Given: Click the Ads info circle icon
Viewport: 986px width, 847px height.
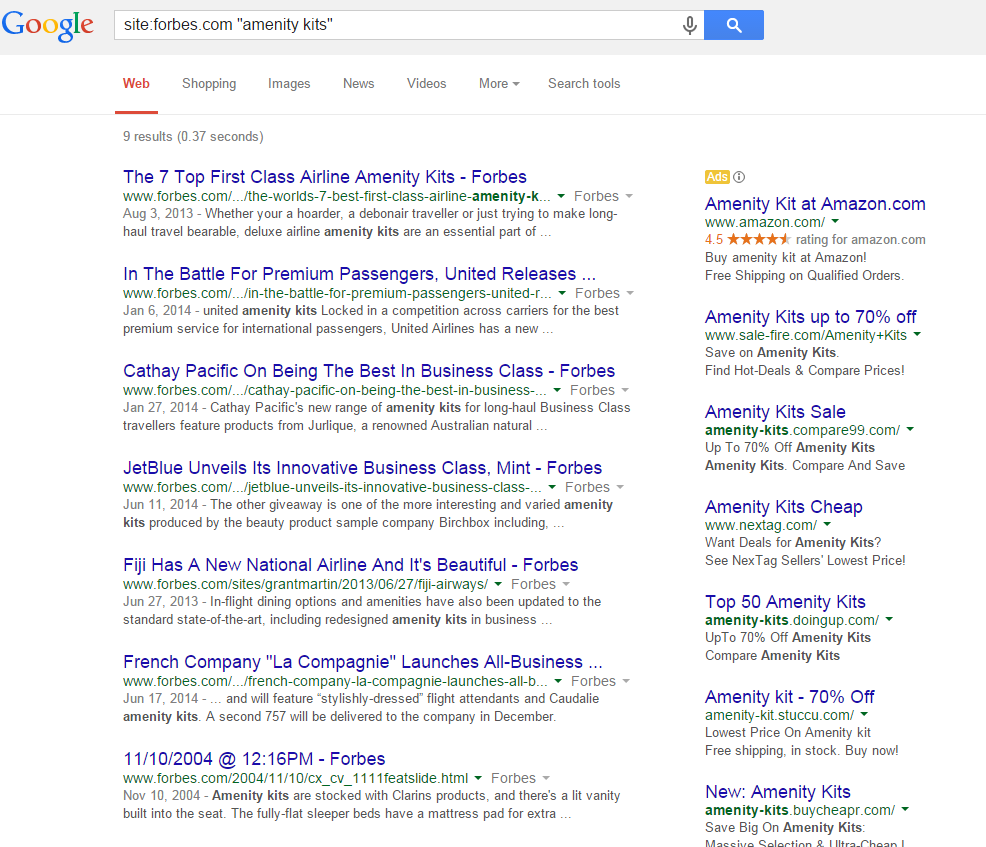Looking at the screenshot, I should pyautogui.click(x=740, y=177).
